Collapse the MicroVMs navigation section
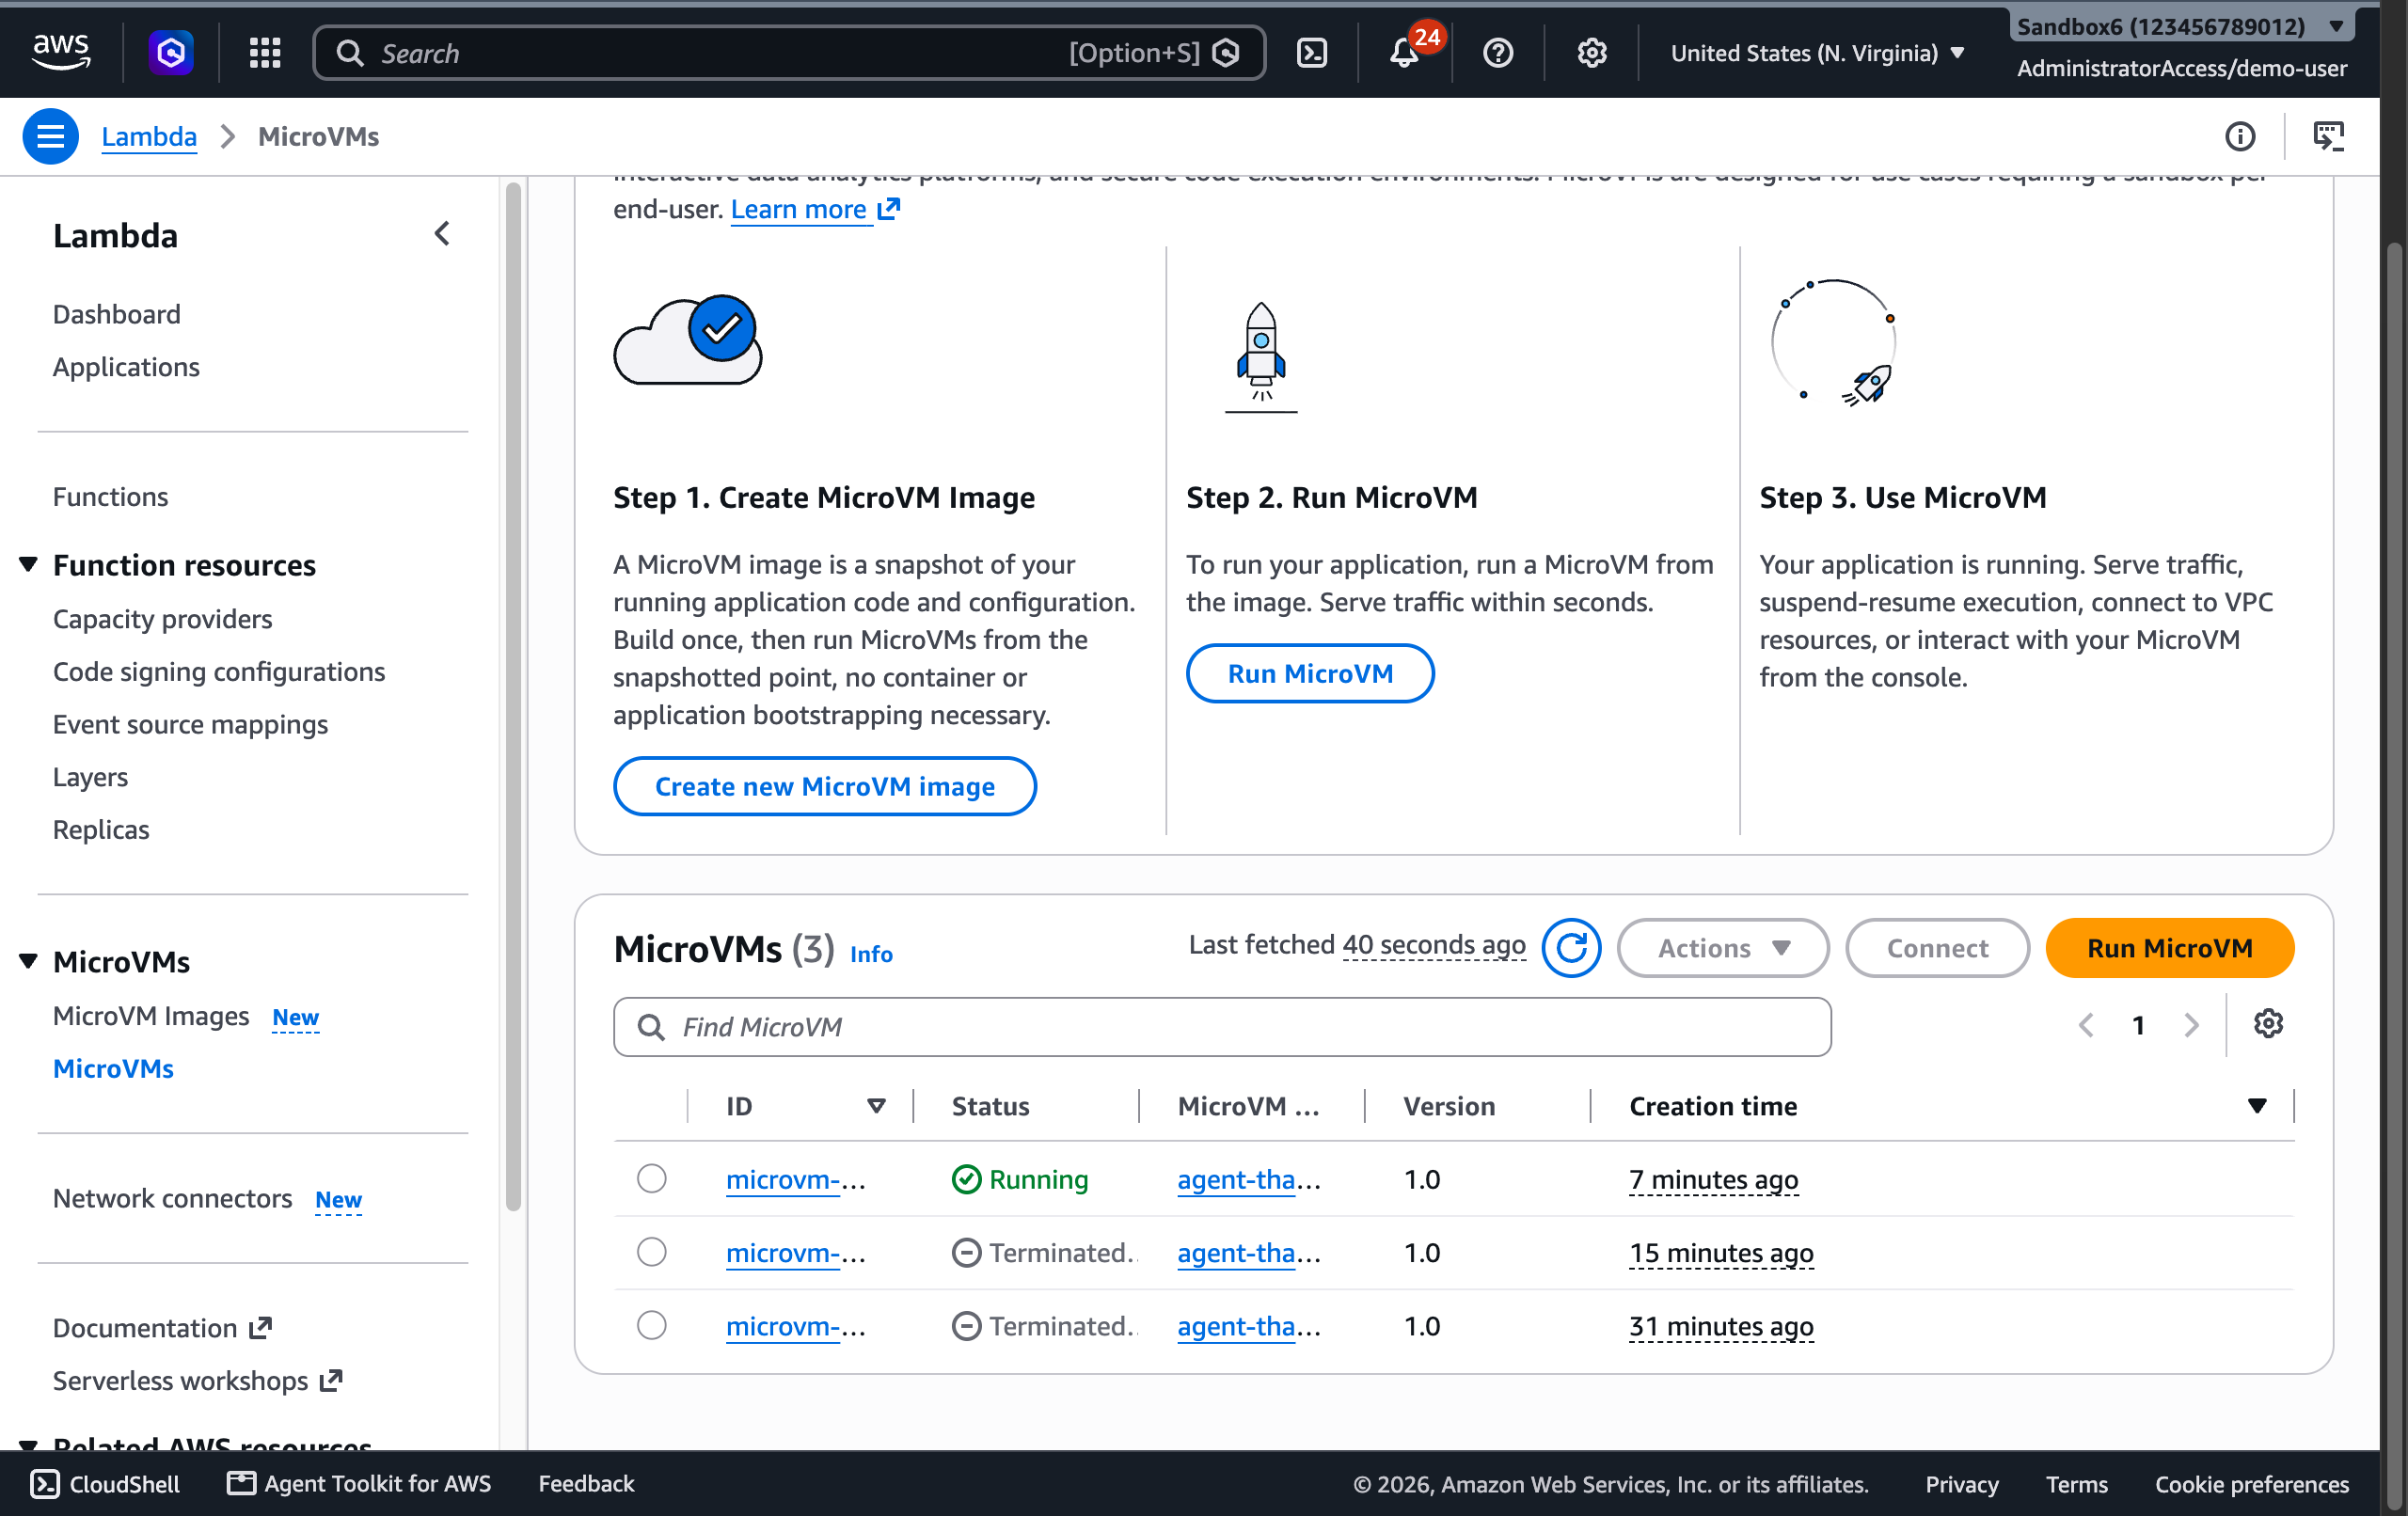The image size is (2408, 1516). (28, 962)
